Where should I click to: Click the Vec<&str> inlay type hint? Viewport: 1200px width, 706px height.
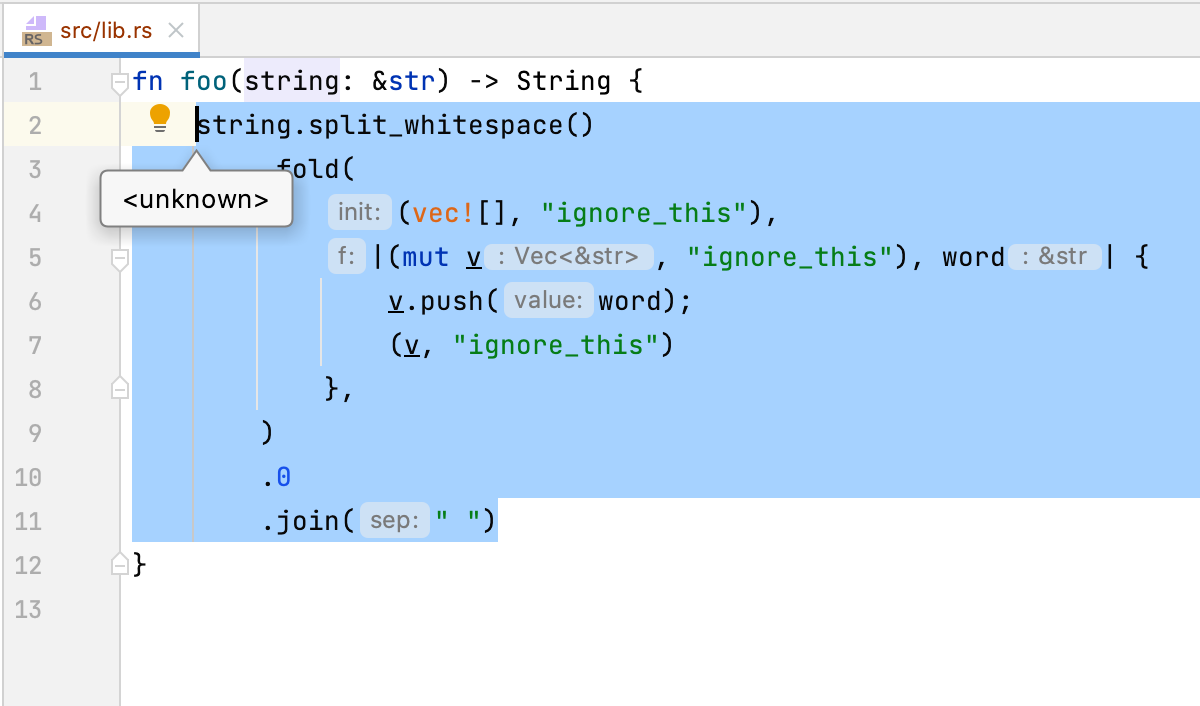point(571,256)
